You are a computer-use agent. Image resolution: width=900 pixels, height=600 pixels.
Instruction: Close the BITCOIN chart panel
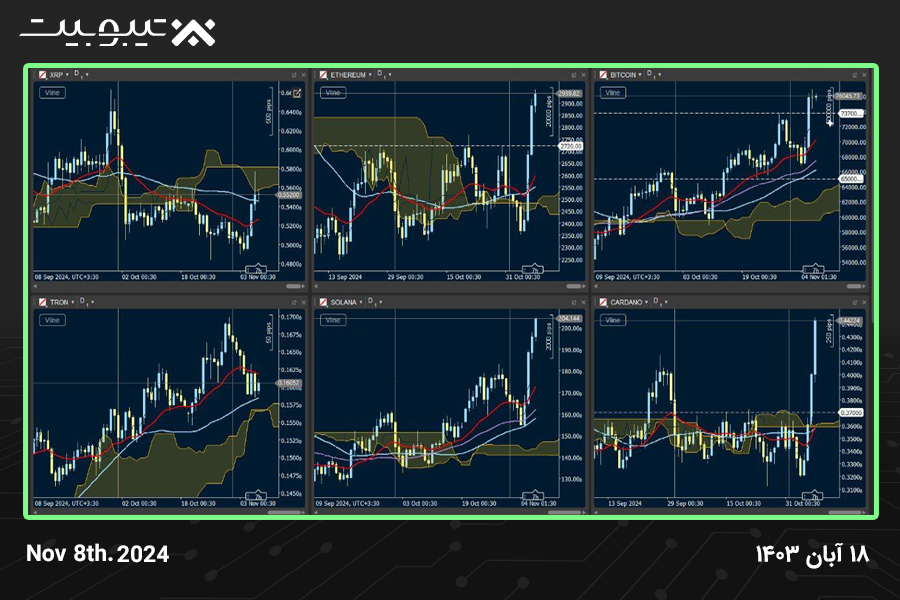[x=864, y=75]
